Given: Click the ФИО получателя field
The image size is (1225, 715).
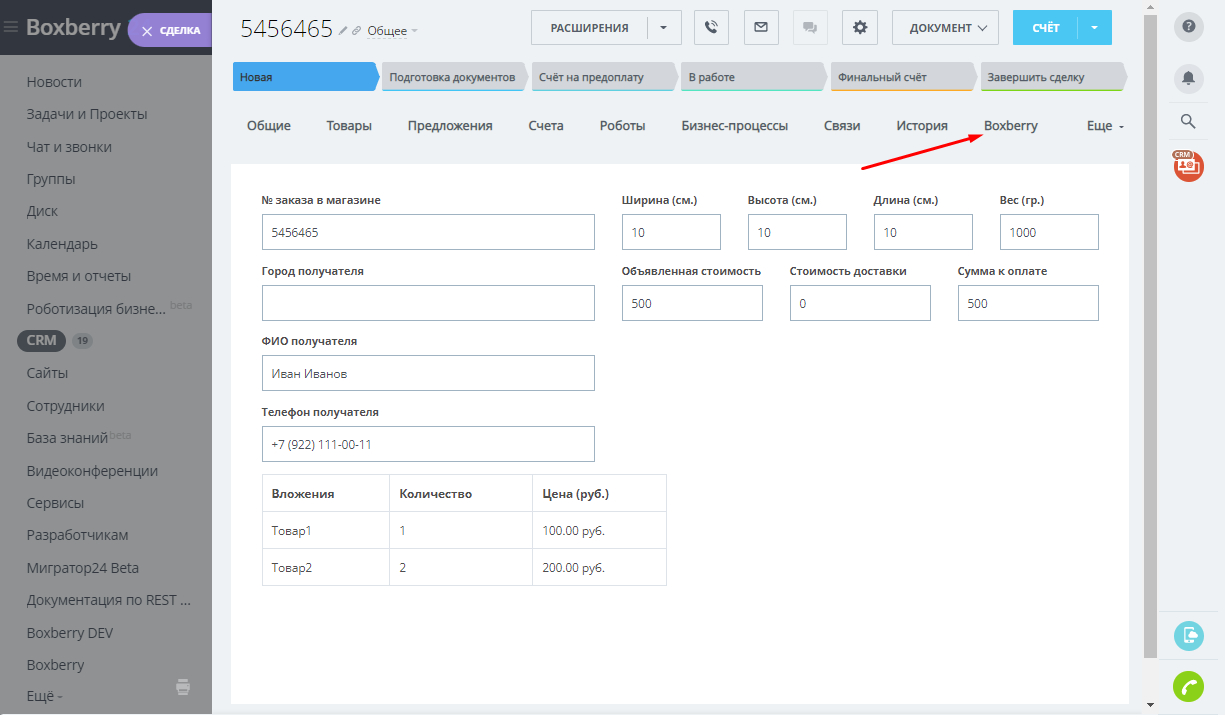Looking at the screenshot, I should coord(428,373).
